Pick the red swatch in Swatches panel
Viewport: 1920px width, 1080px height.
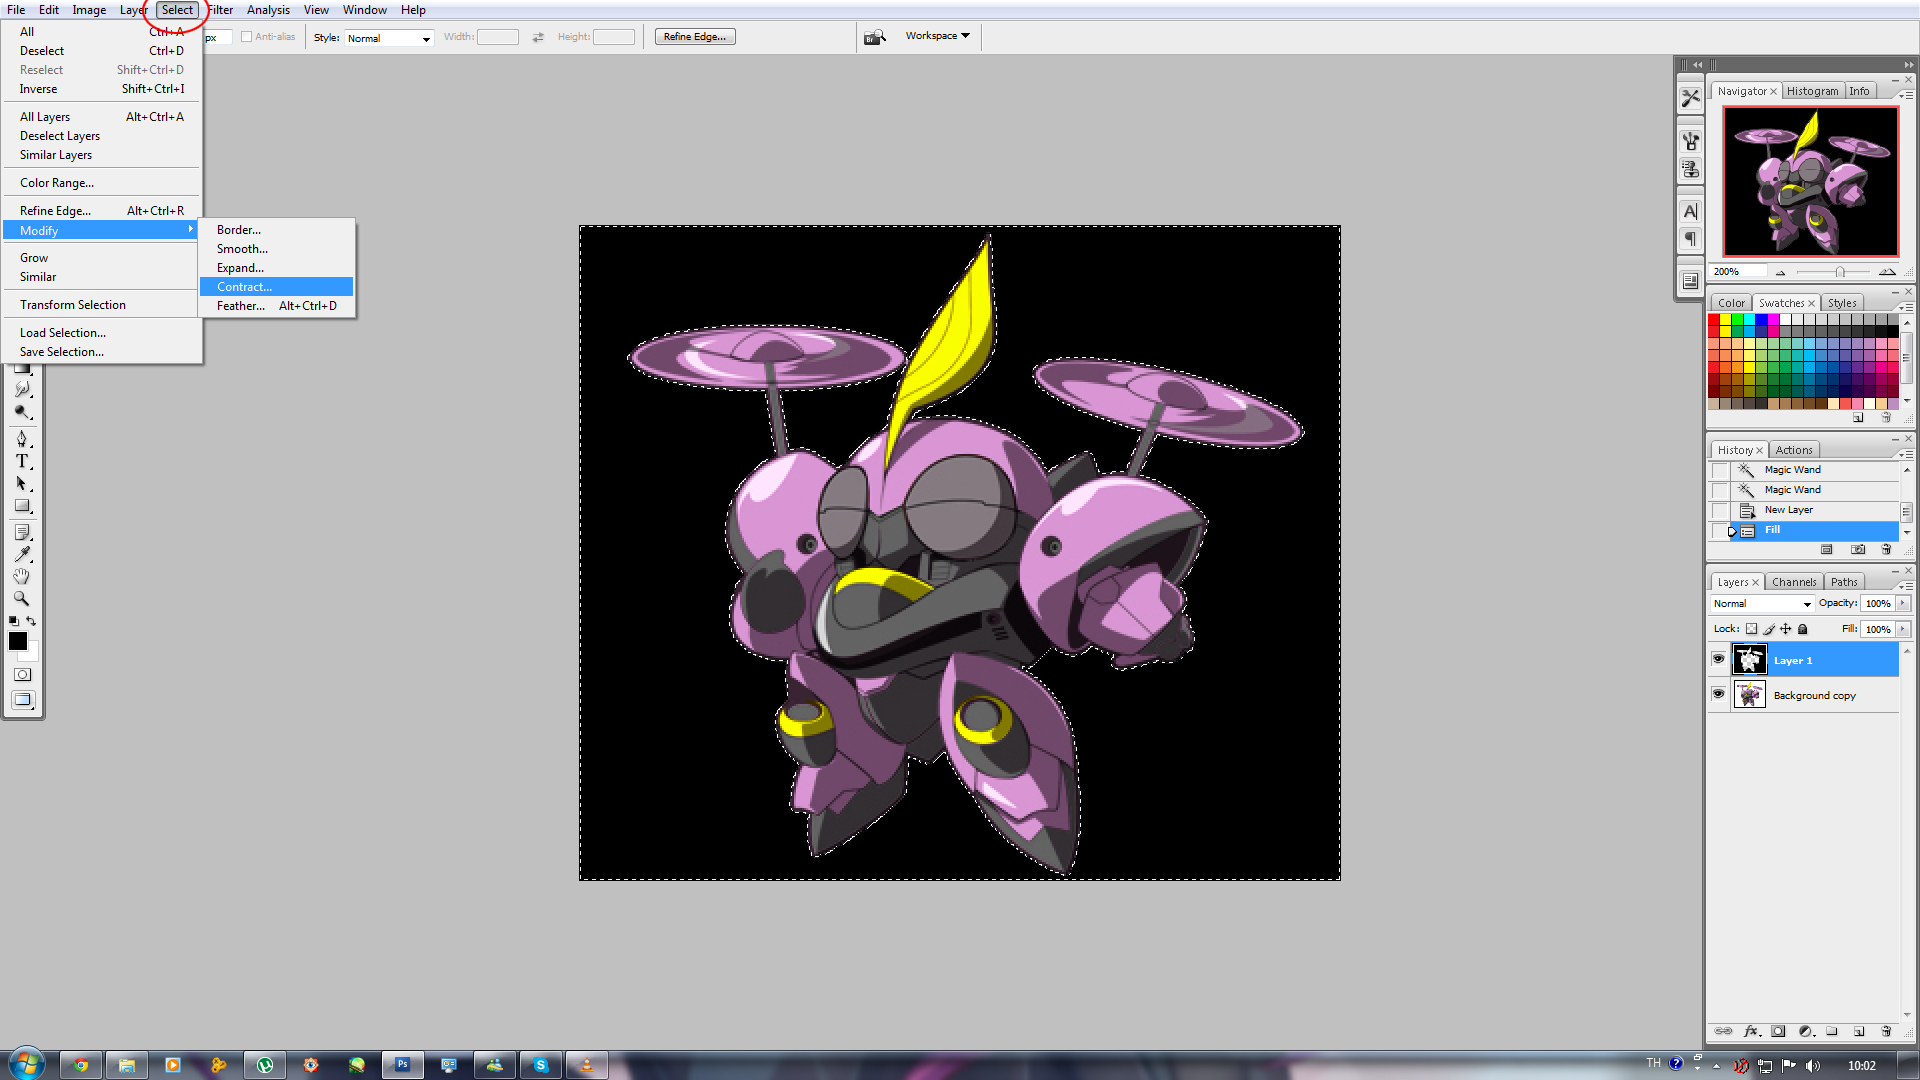1713,320
